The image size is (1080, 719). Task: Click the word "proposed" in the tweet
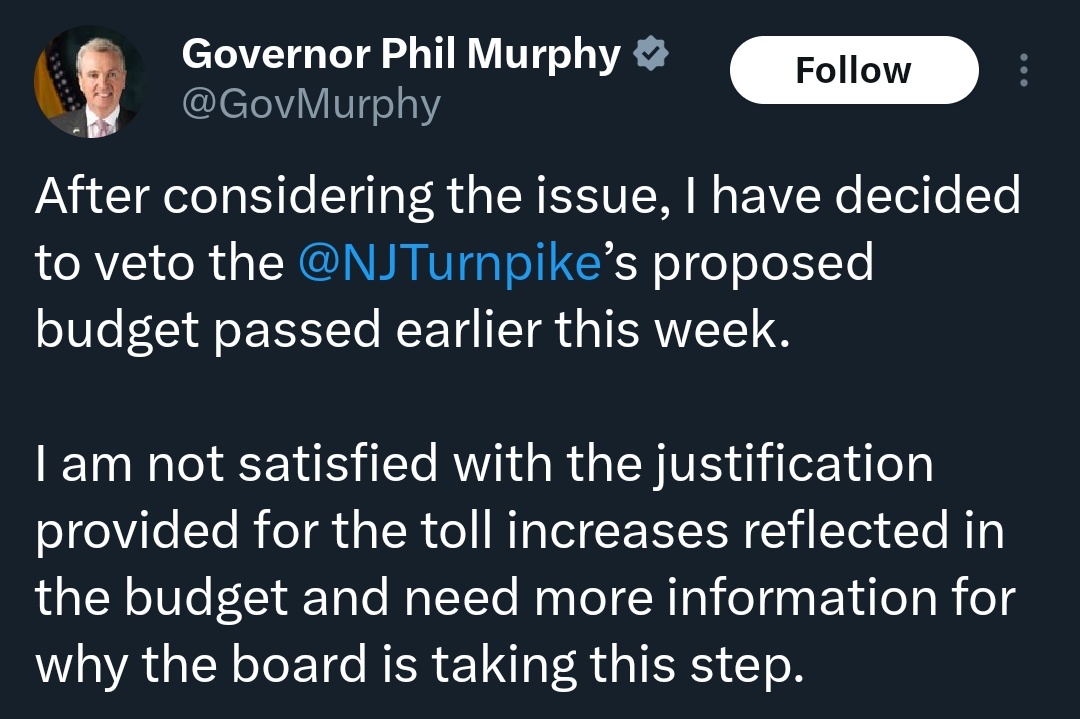tap(764, 264)
